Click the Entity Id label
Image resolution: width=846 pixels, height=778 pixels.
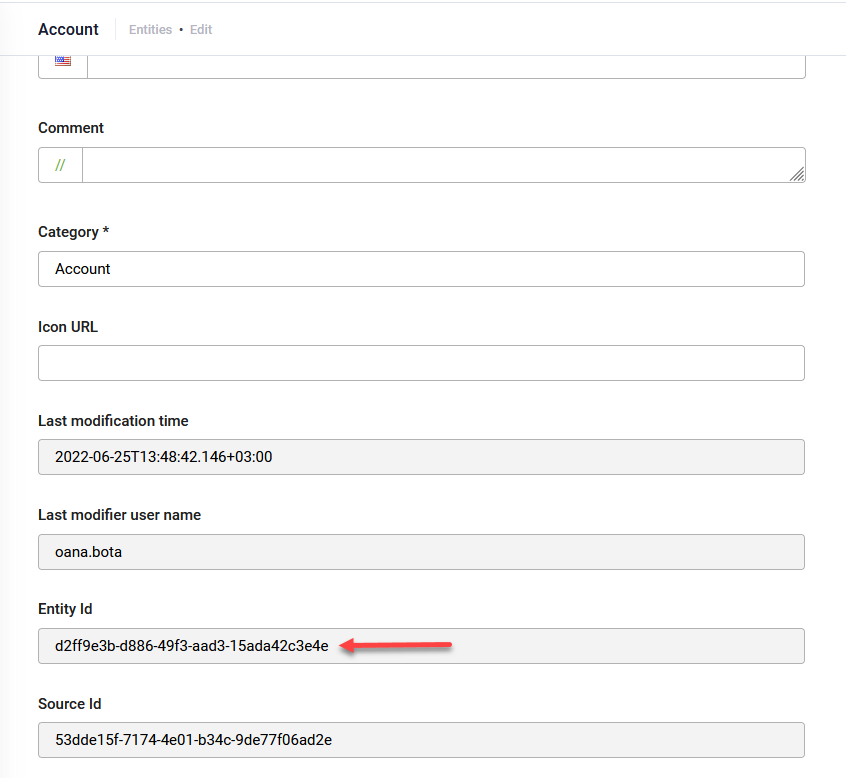pos(65,609)
